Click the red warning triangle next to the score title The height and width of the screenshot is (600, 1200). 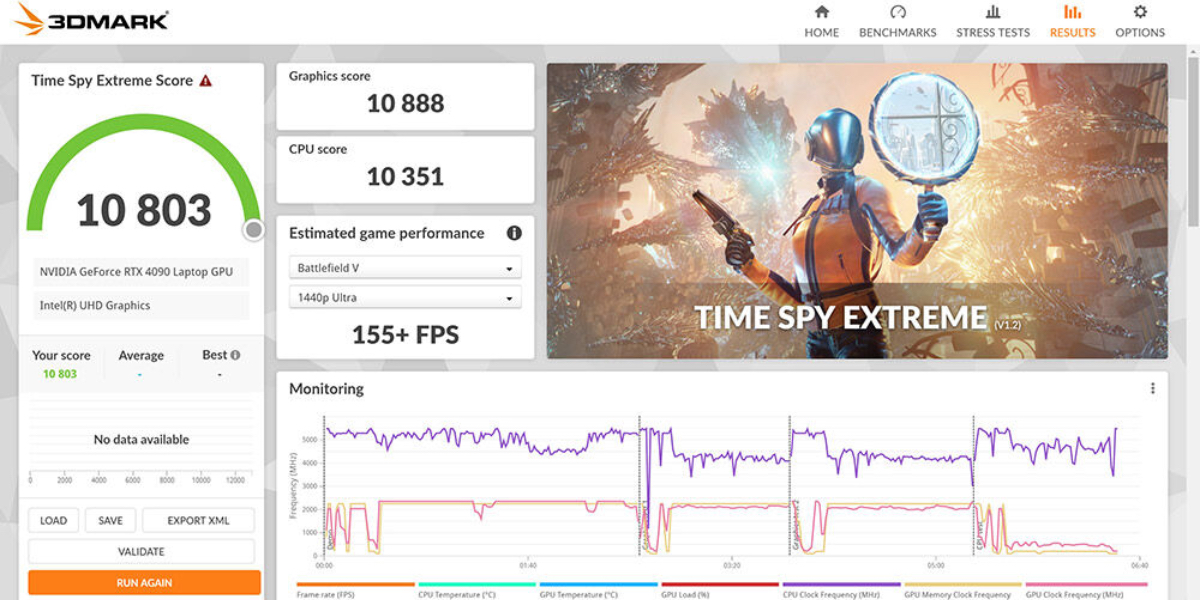point(205,81)
